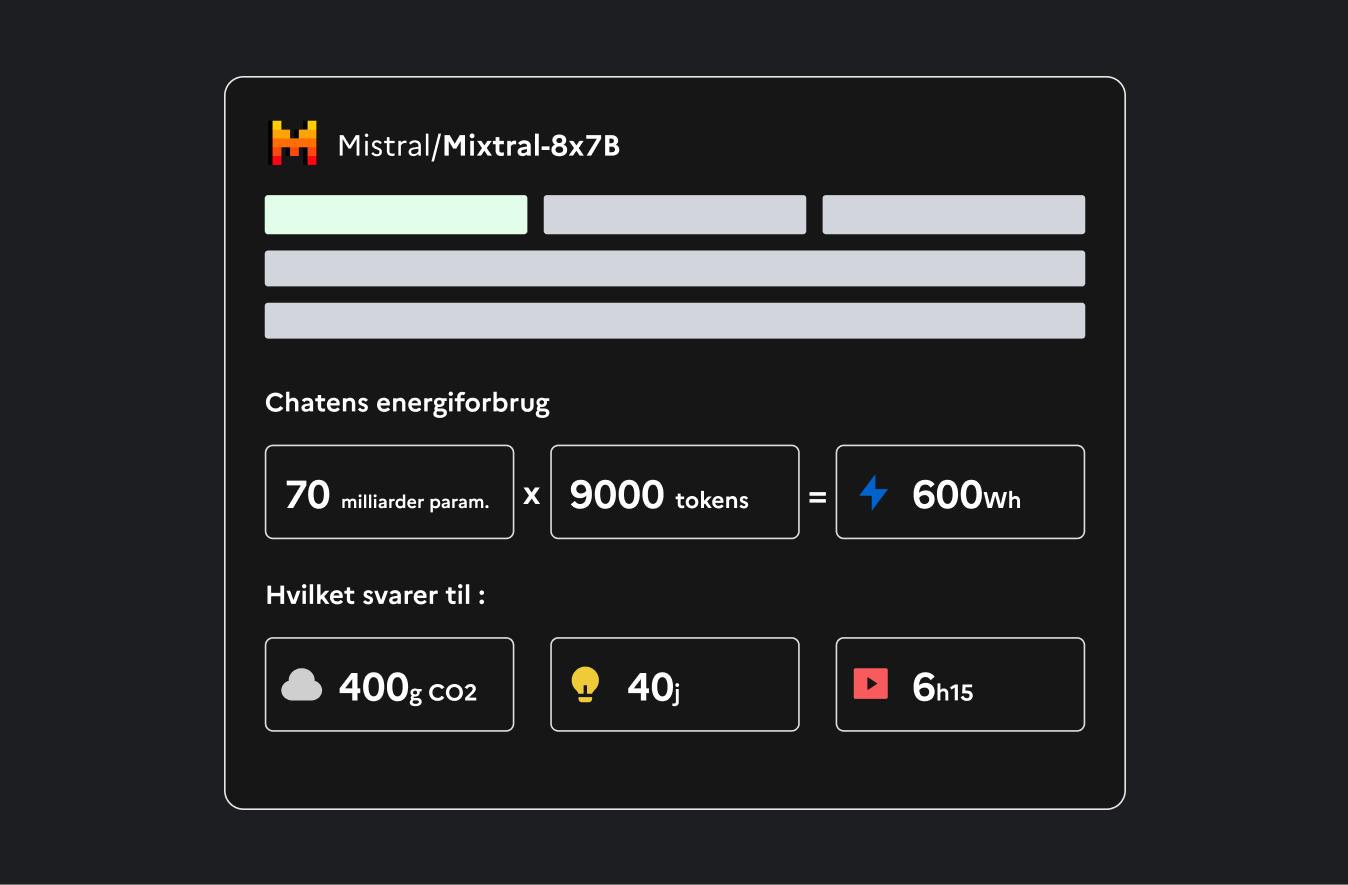Viewport: 1348px width, 885px height.
Task: Click the red video play icon
Action: coord(871,684)
